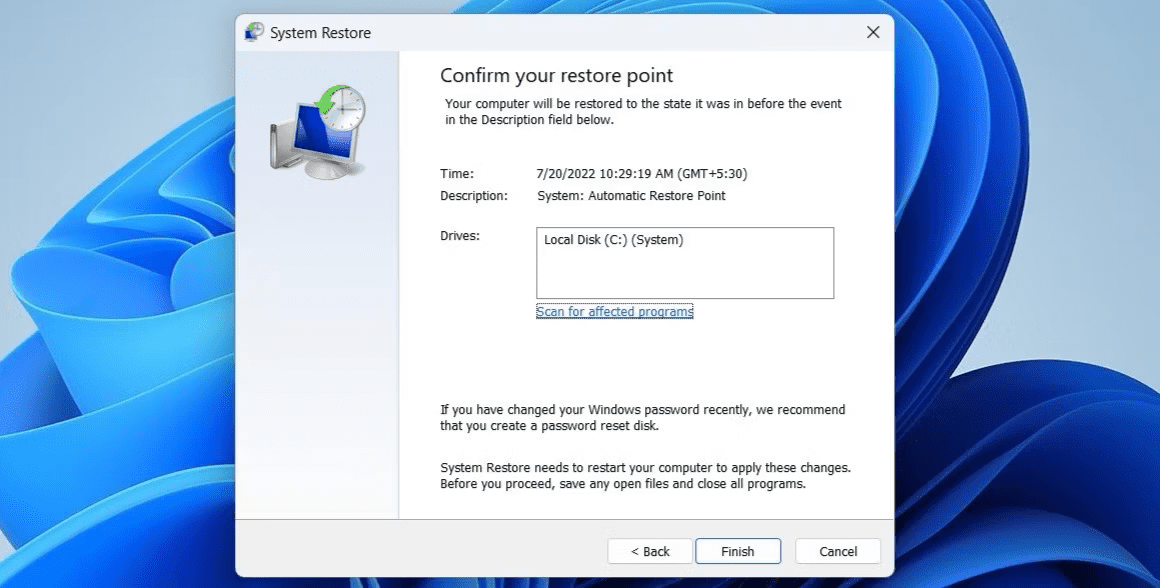Click the System: Automatic Restore Point description
This screenshot has height=588, width=1160.
click(x=631, y=196)
